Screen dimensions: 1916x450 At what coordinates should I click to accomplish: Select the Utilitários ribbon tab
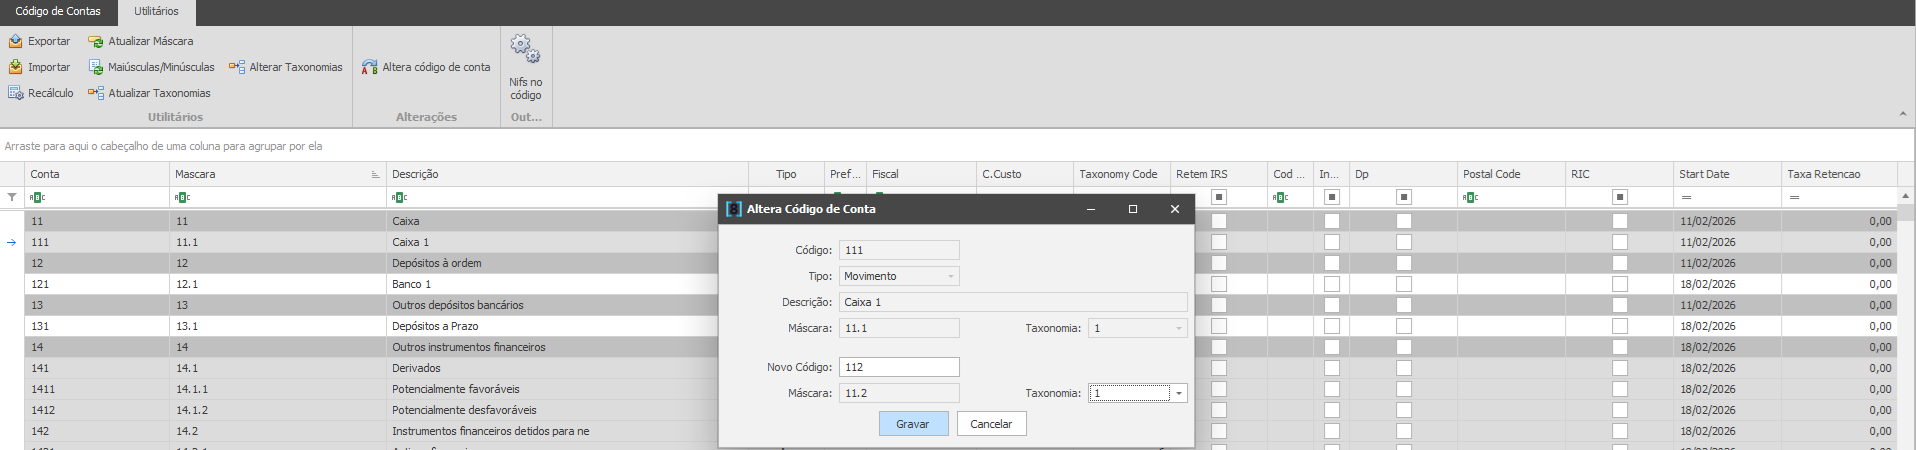click(x=156, y=11)
